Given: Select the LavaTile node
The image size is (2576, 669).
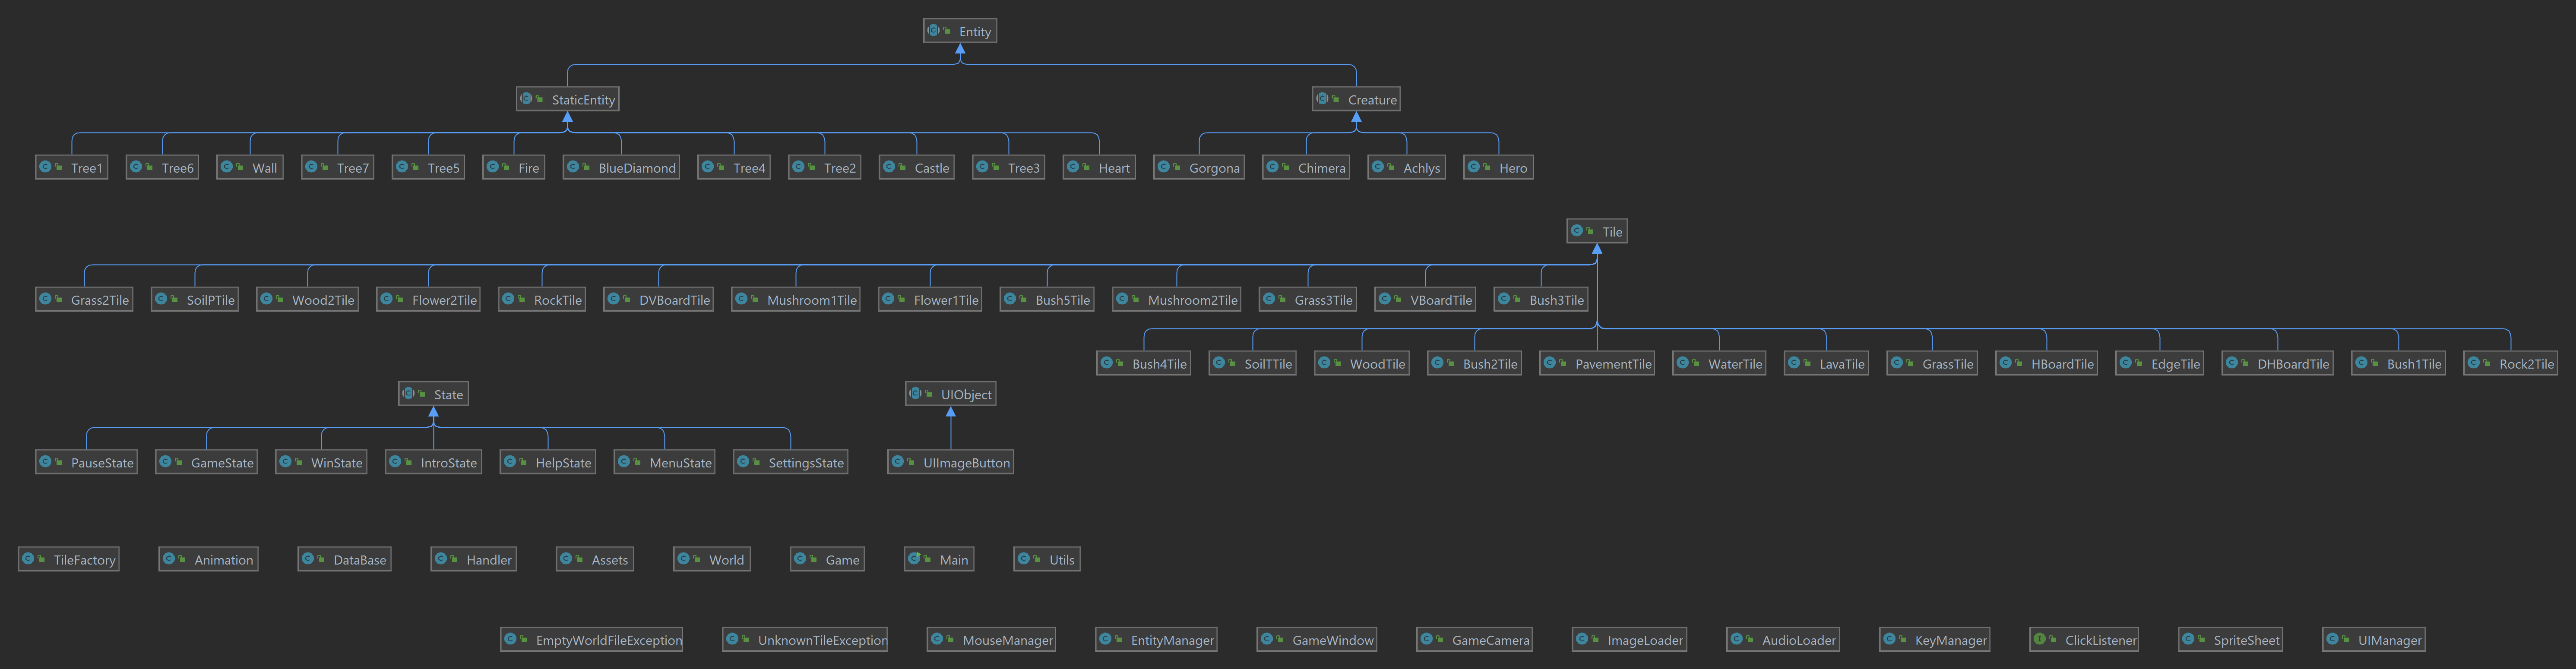Looking at the screenshot, I should (x=1826, y=363).
